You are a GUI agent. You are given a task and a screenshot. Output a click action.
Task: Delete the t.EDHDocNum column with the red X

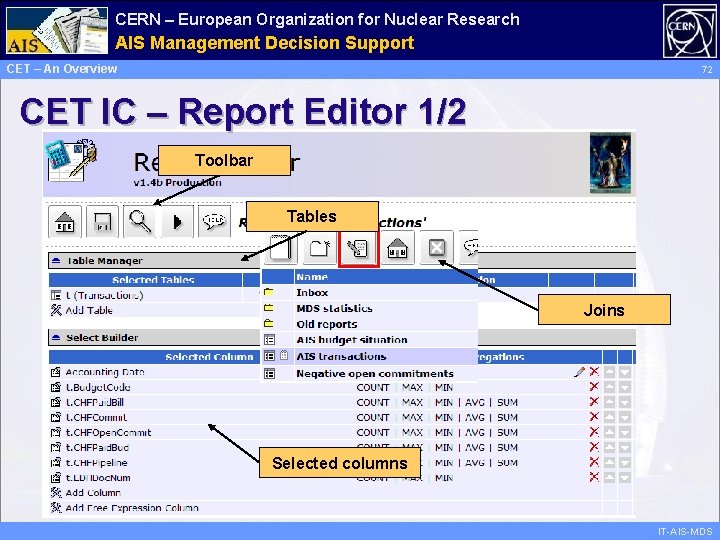pos(594,477)
